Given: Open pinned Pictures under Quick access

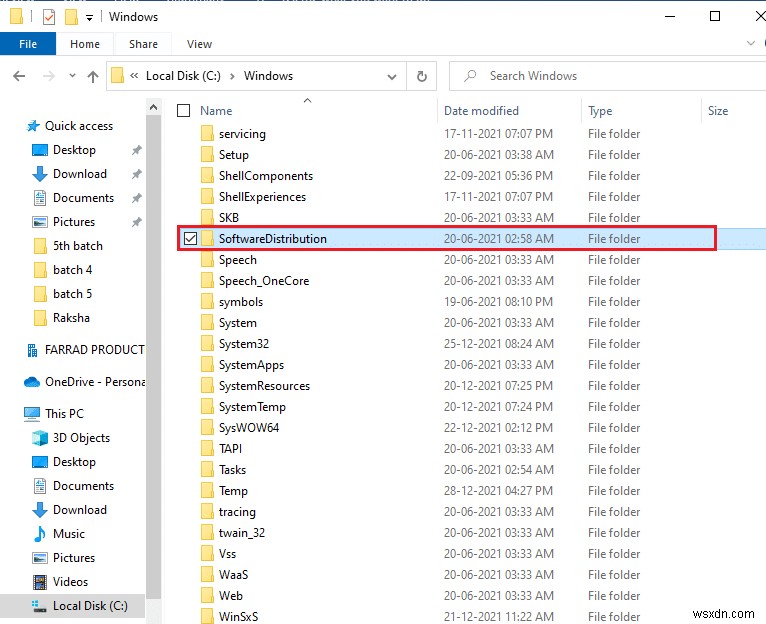Looking at the screenshot, I should point(73,222).
